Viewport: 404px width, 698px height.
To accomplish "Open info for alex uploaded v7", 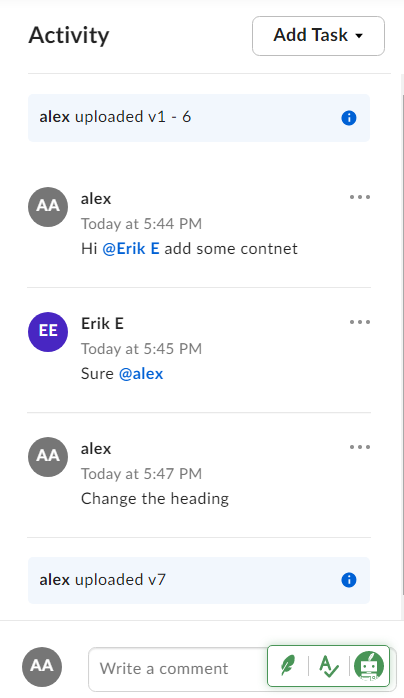I will pyautogui.click(x=348, y=580).
